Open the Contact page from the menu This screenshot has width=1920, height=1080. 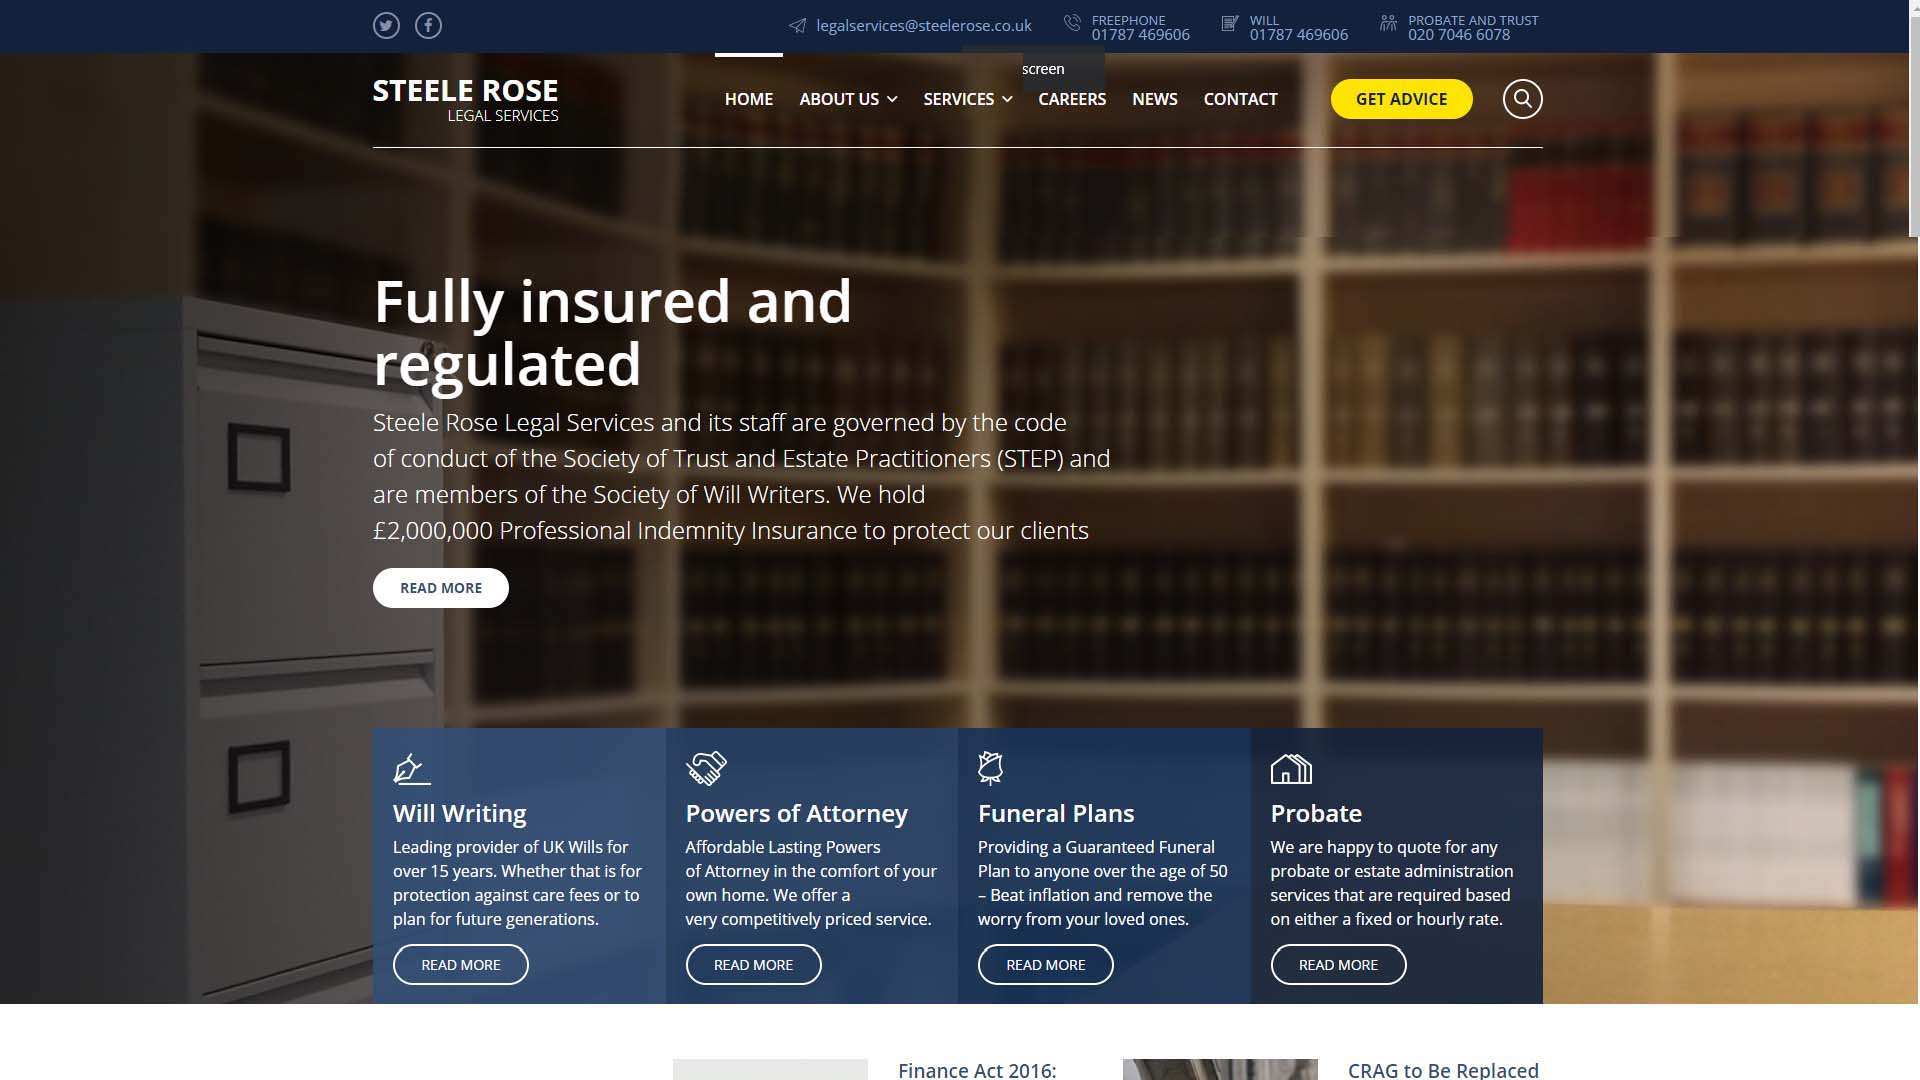(1240, 99)
